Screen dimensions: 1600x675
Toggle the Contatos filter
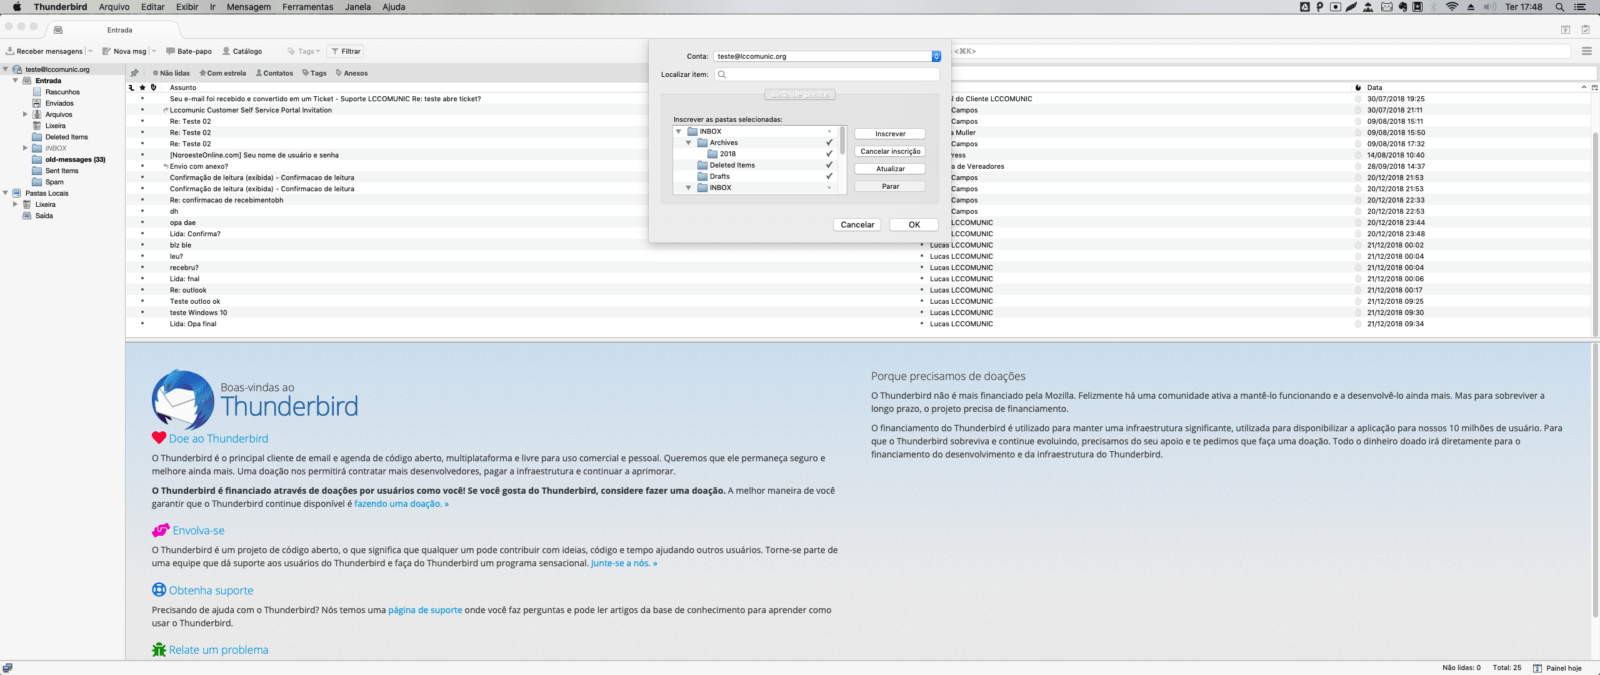click(275, 73)
